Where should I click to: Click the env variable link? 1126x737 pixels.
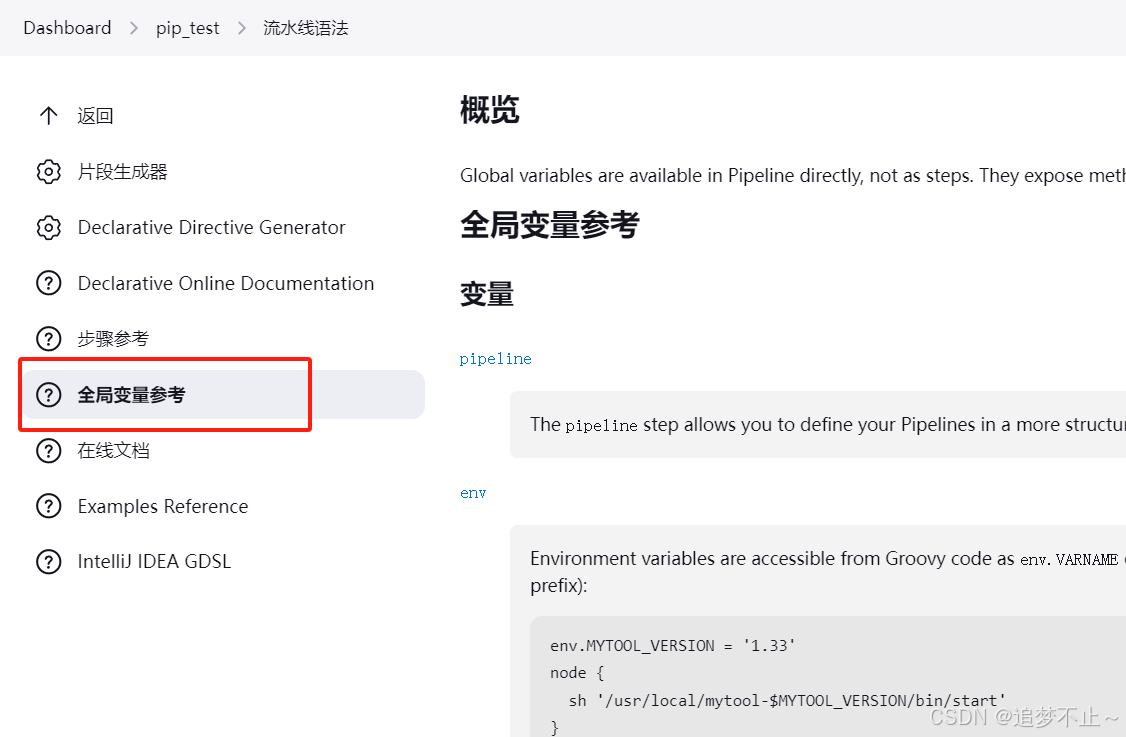pos(473,493)
